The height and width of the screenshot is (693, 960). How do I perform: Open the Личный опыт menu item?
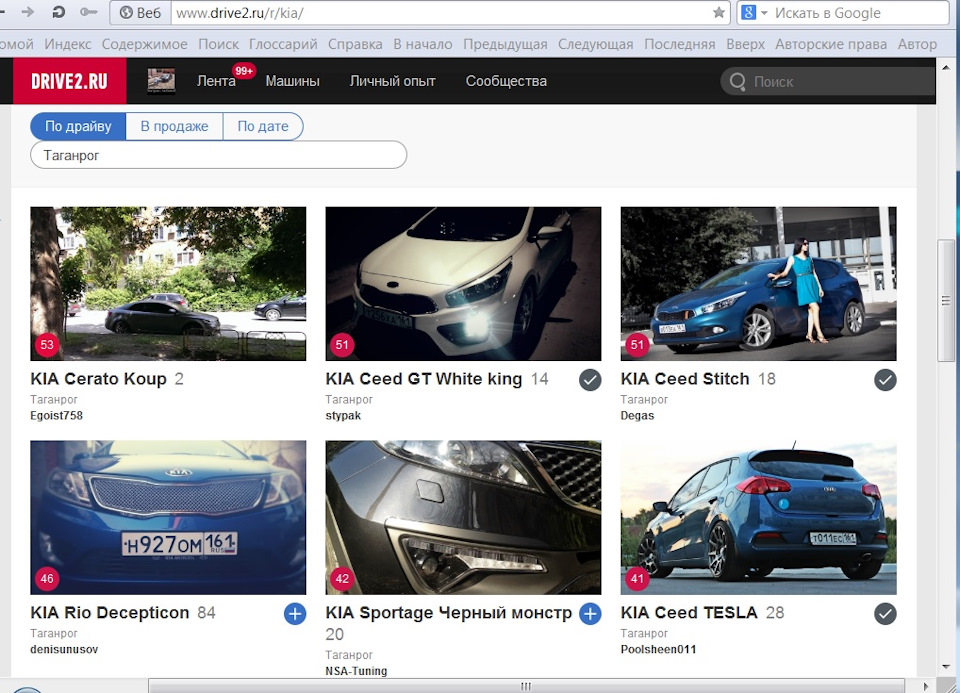(392, 81)
